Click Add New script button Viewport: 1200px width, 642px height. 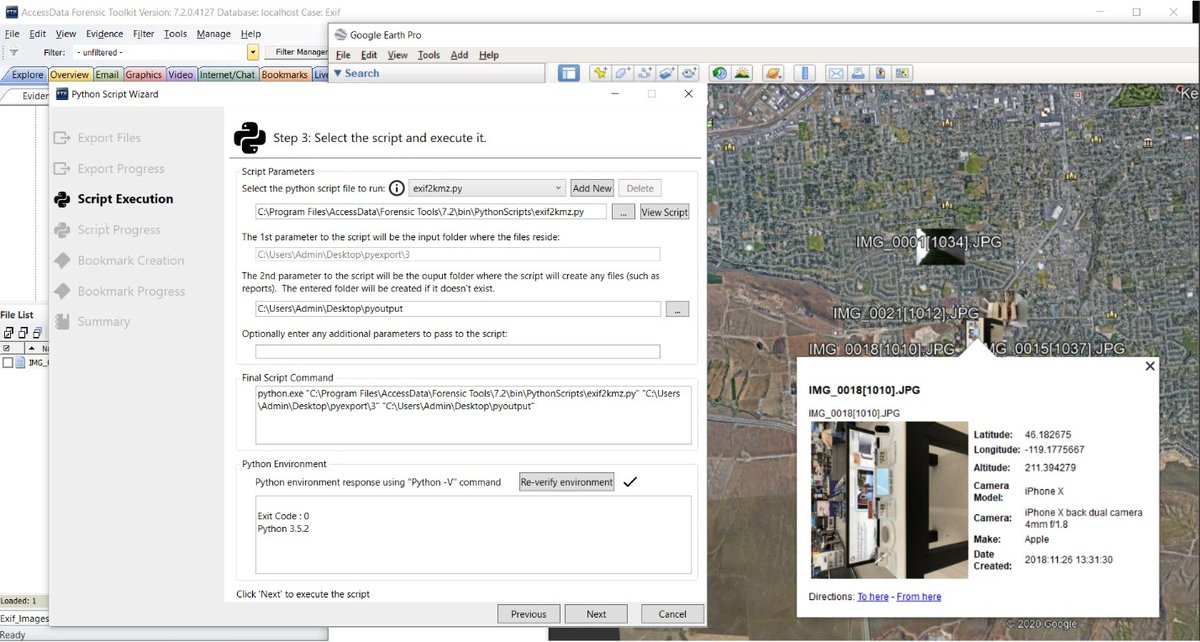coord(592,188)
